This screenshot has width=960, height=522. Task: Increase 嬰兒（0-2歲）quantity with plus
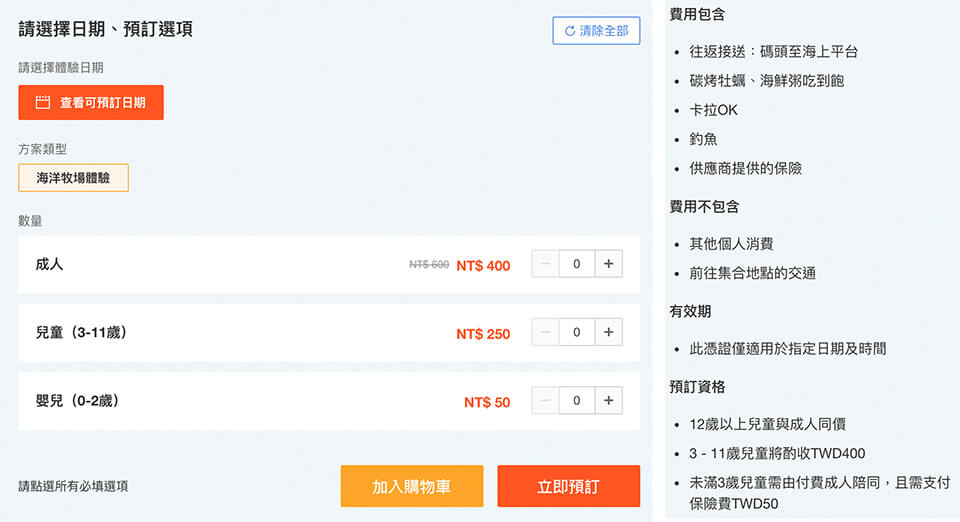(x=609, y=400)
